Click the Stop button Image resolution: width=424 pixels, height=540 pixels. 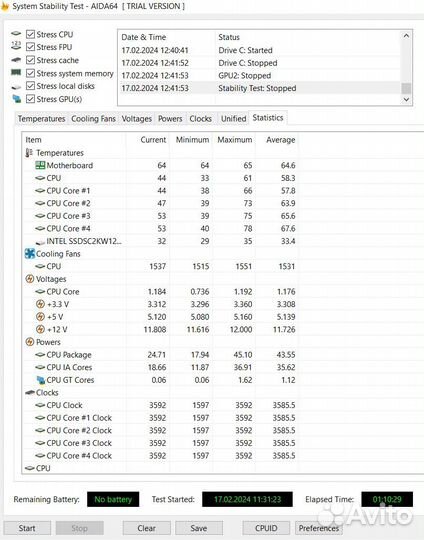coord(80,528)
